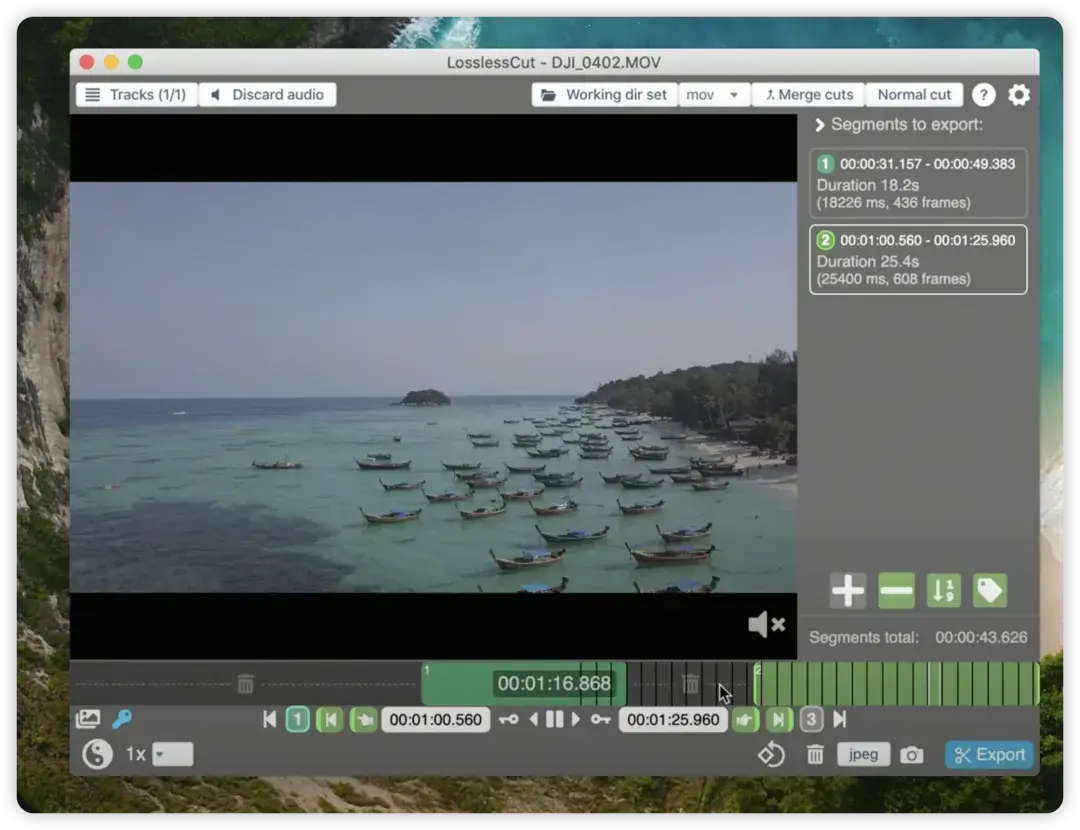Label the segment using tag icon
Screen dimensions: 1080x830
click(990, 591)
